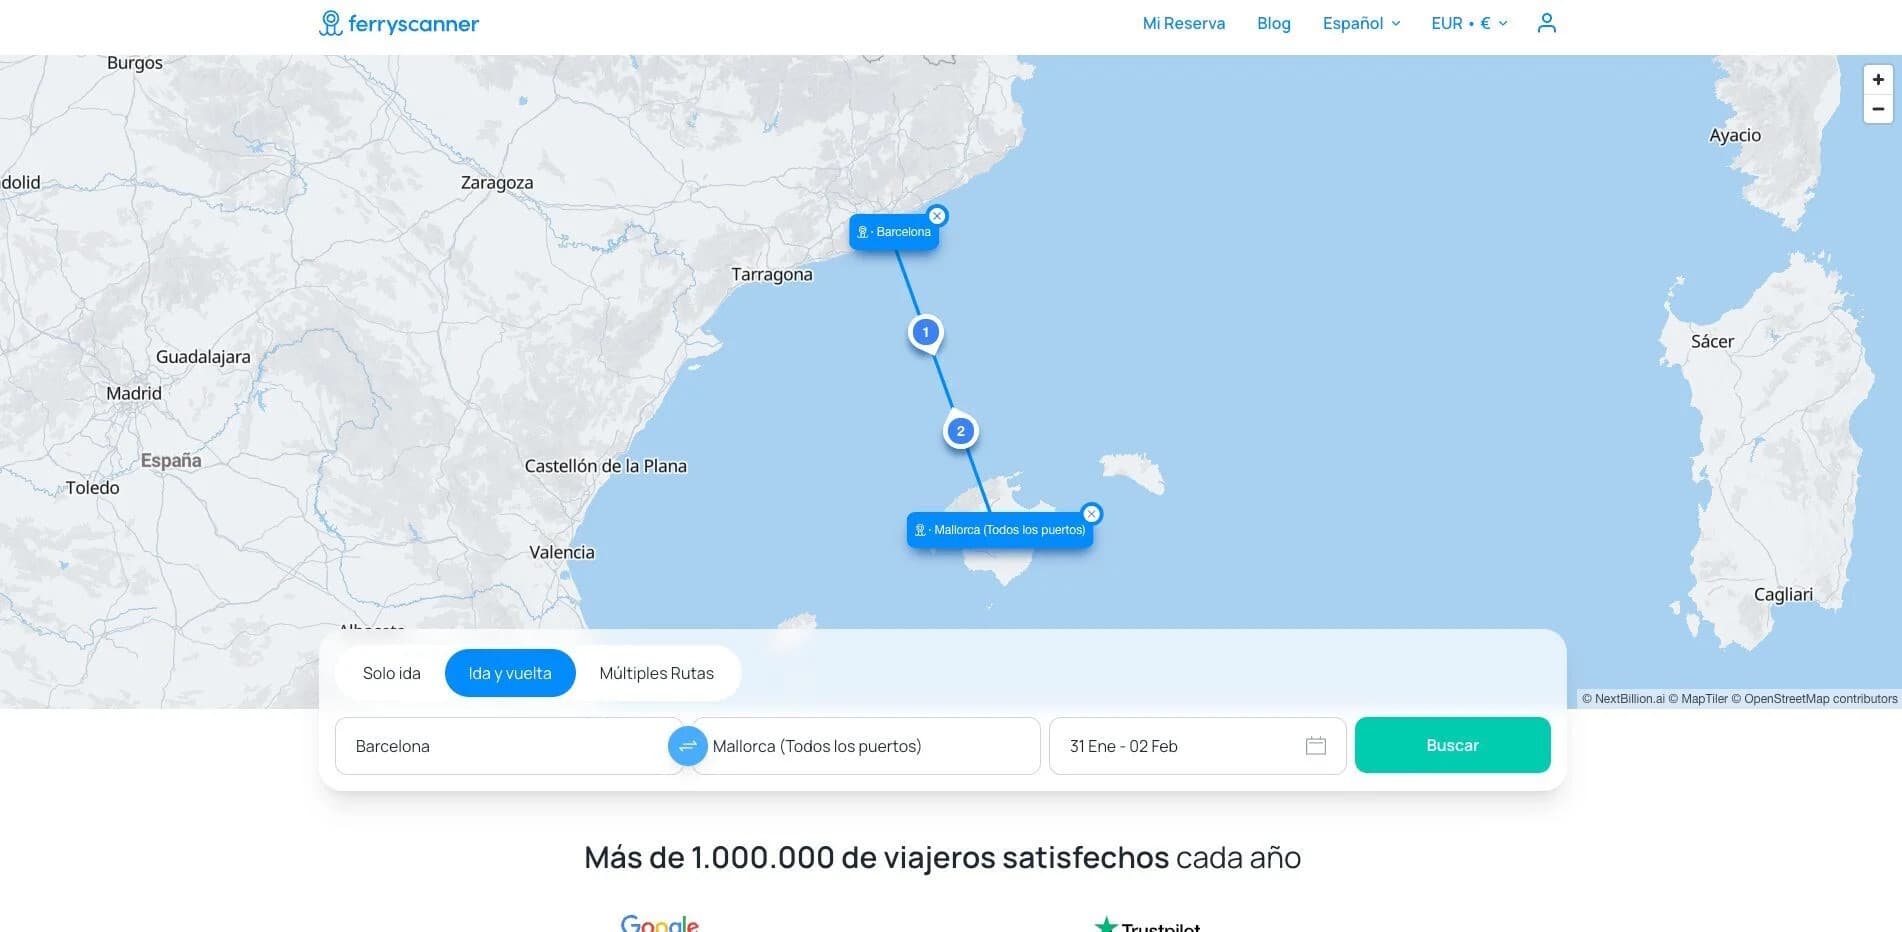Expand the Español language dropdown
The width and height of the screenshot is (1902, 932).
click(x=1361, y=23)
